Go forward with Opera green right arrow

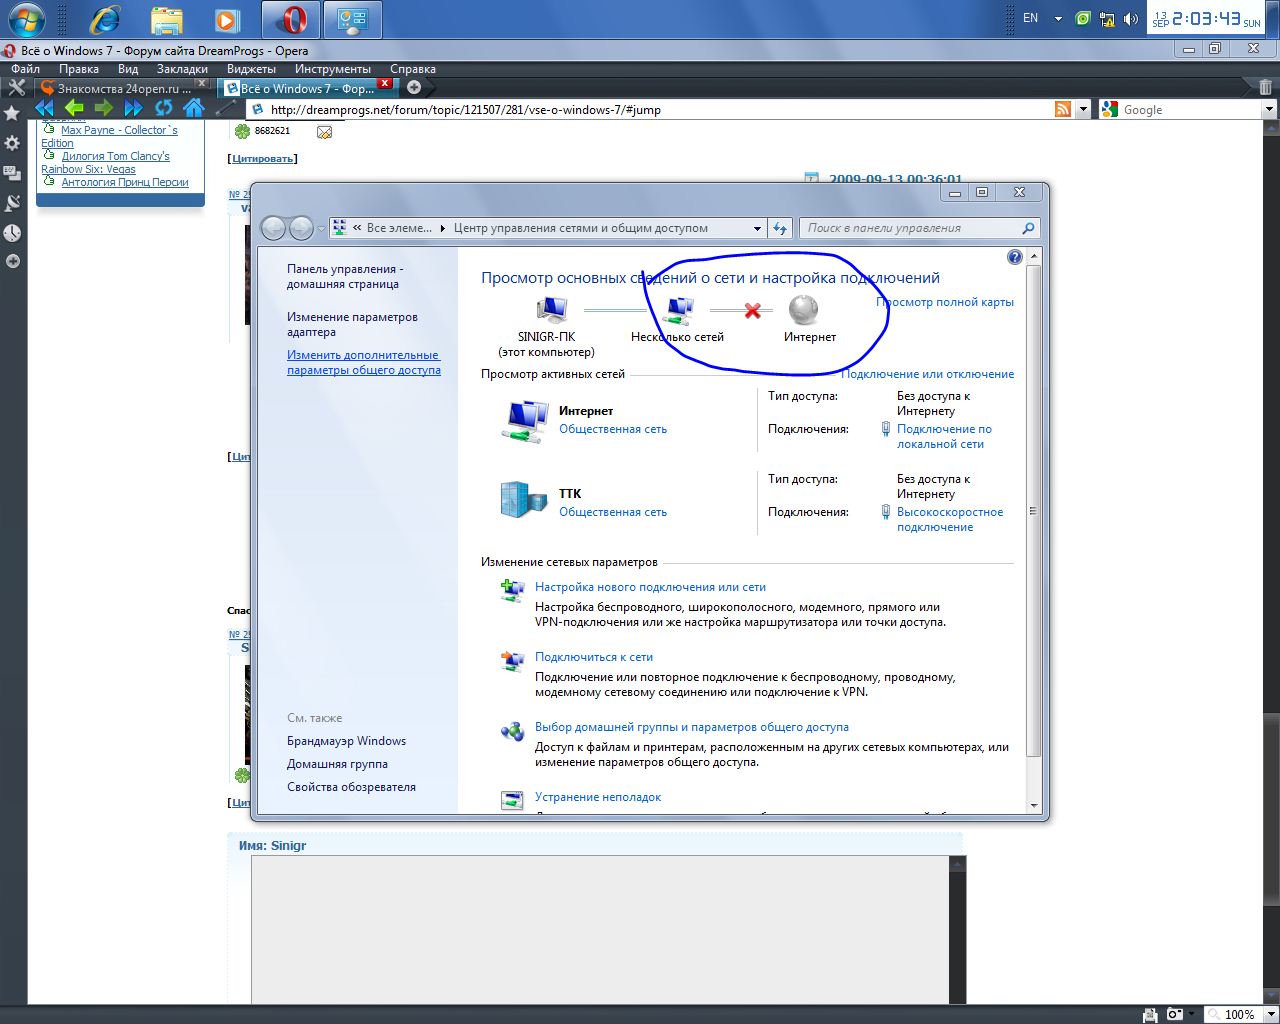tap(104, 108)
